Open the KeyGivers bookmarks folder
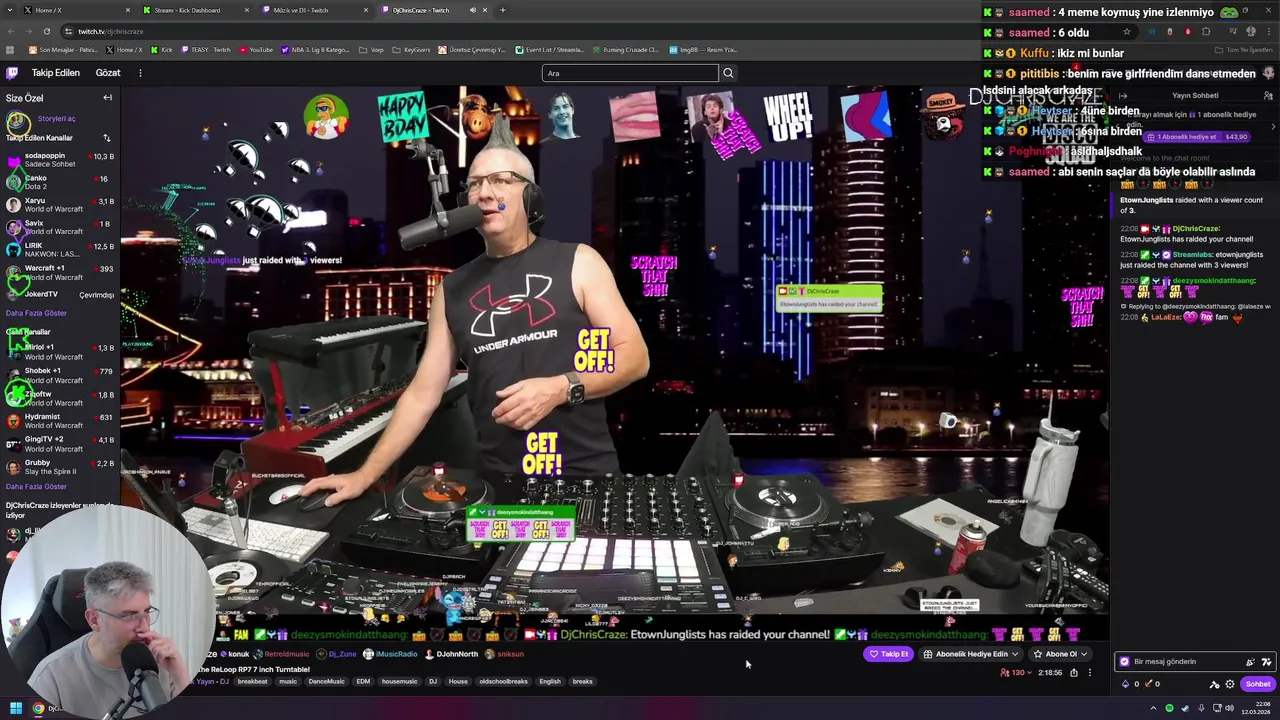Screen dimensions: 1280x720 click(411, 49)
